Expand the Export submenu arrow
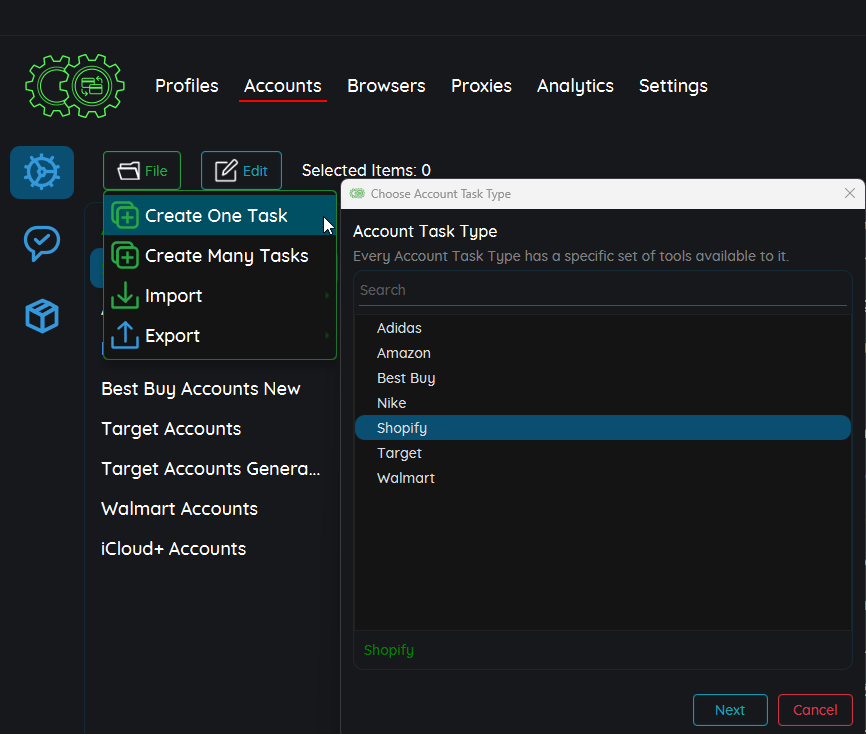The height and width of the screenshot is (734, 866). pyautogui.click(x=327, y=336)
